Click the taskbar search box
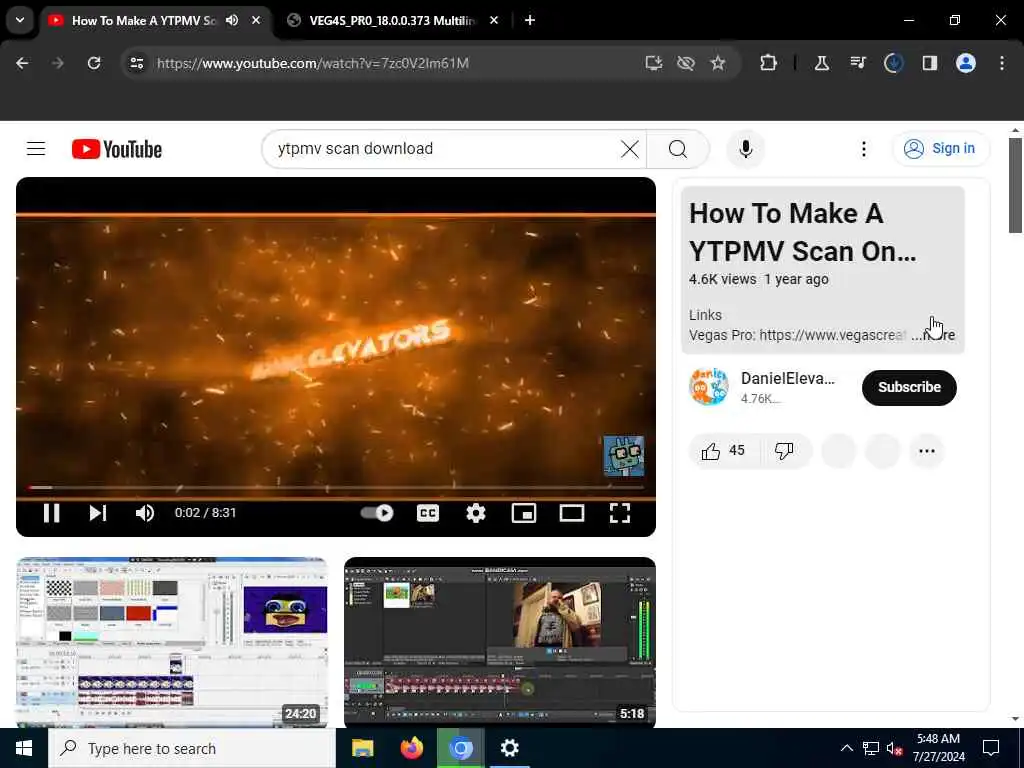 tap(192, 748)
